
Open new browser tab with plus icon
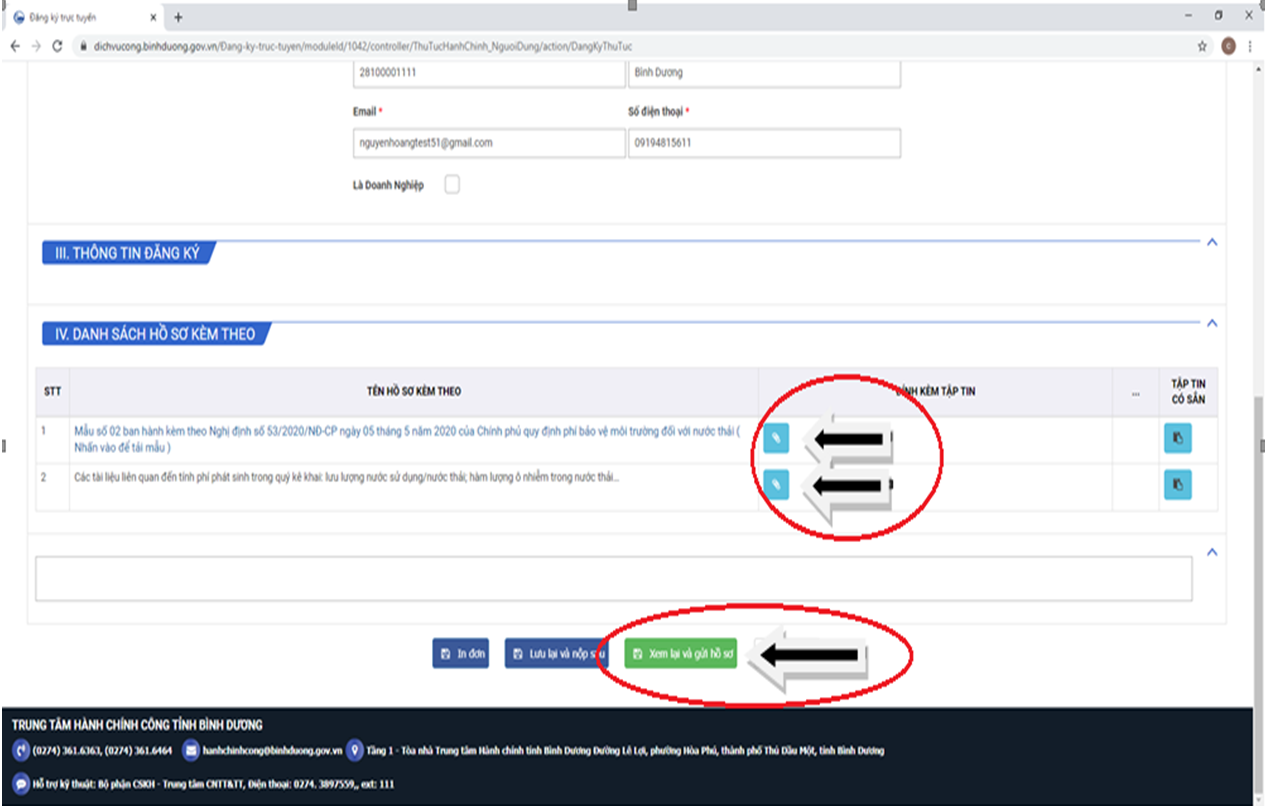pos(178,17)
